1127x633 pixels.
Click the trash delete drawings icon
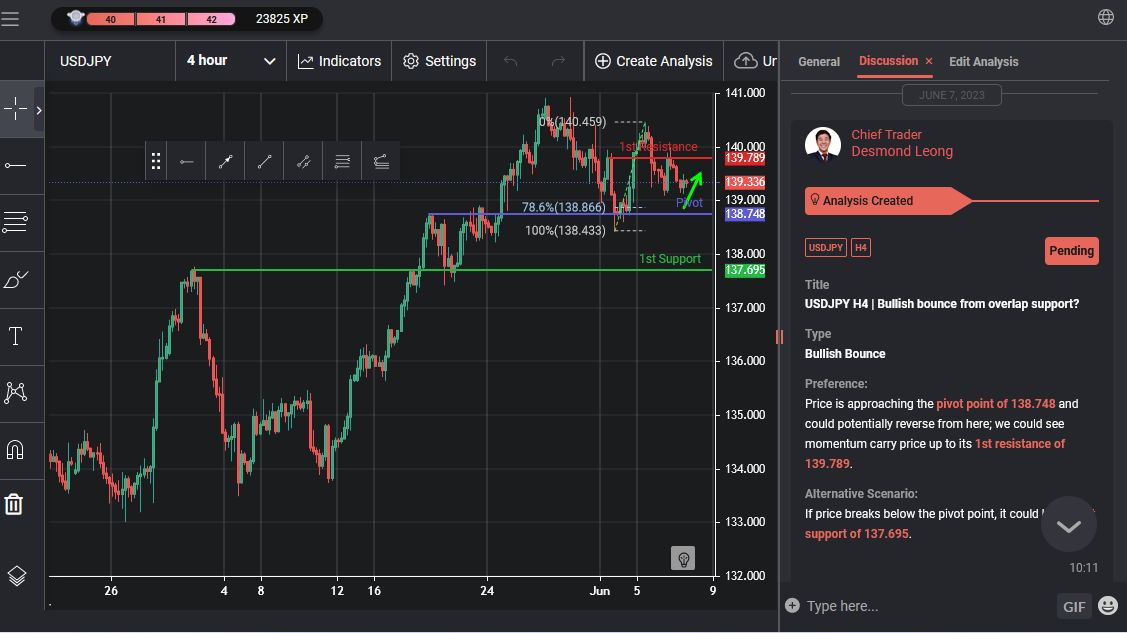14,504
